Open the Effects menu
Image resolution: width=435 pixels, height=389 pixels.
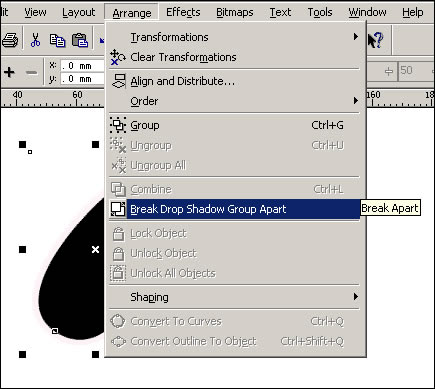(183, 12)
